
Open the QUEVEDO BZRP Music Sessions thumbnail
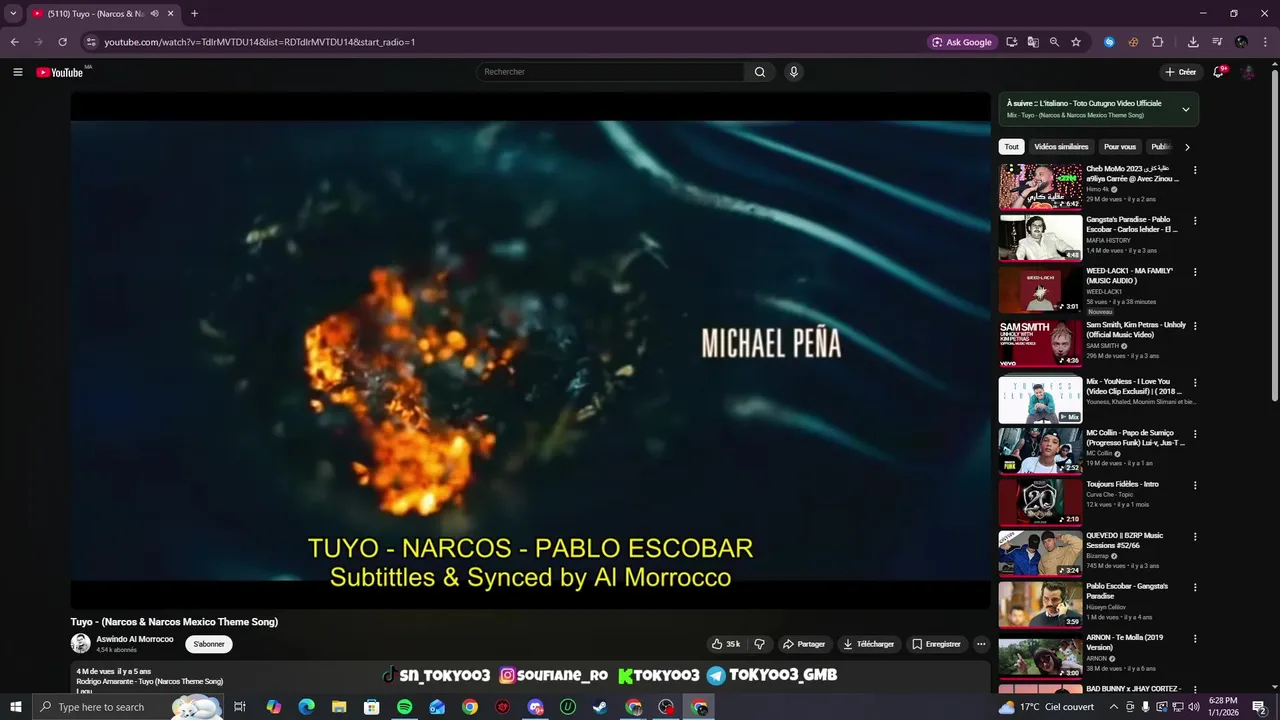(x=1040, y=553)
